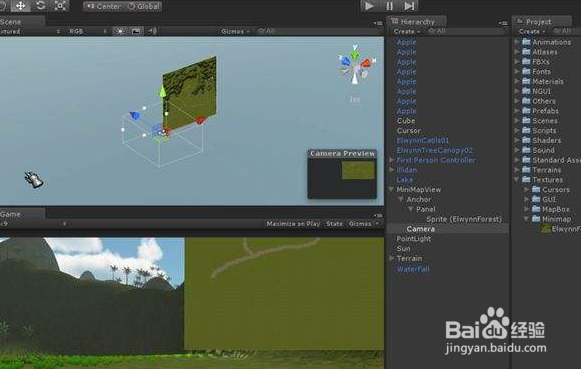Click the Hierarchy search field
The width and height of the screenshot is (581, 369).
point(466,31)
